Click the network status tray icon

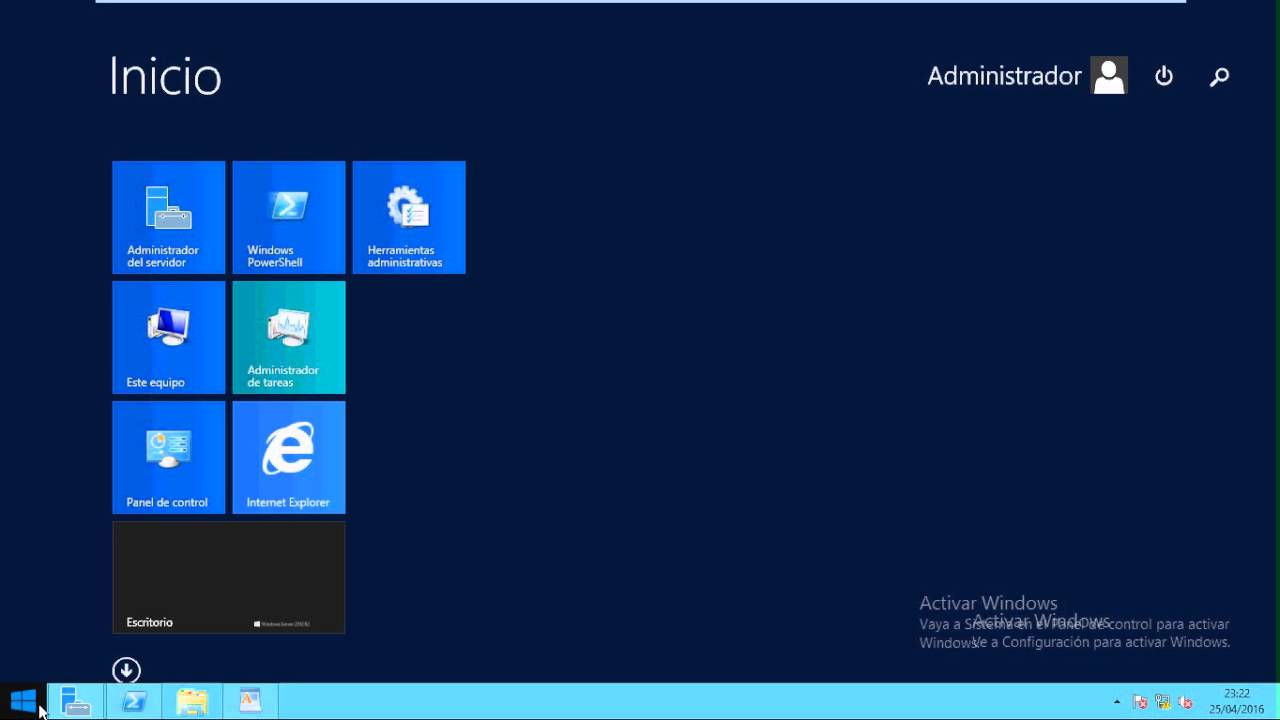pyautogui.click(x=1163, y=702)
